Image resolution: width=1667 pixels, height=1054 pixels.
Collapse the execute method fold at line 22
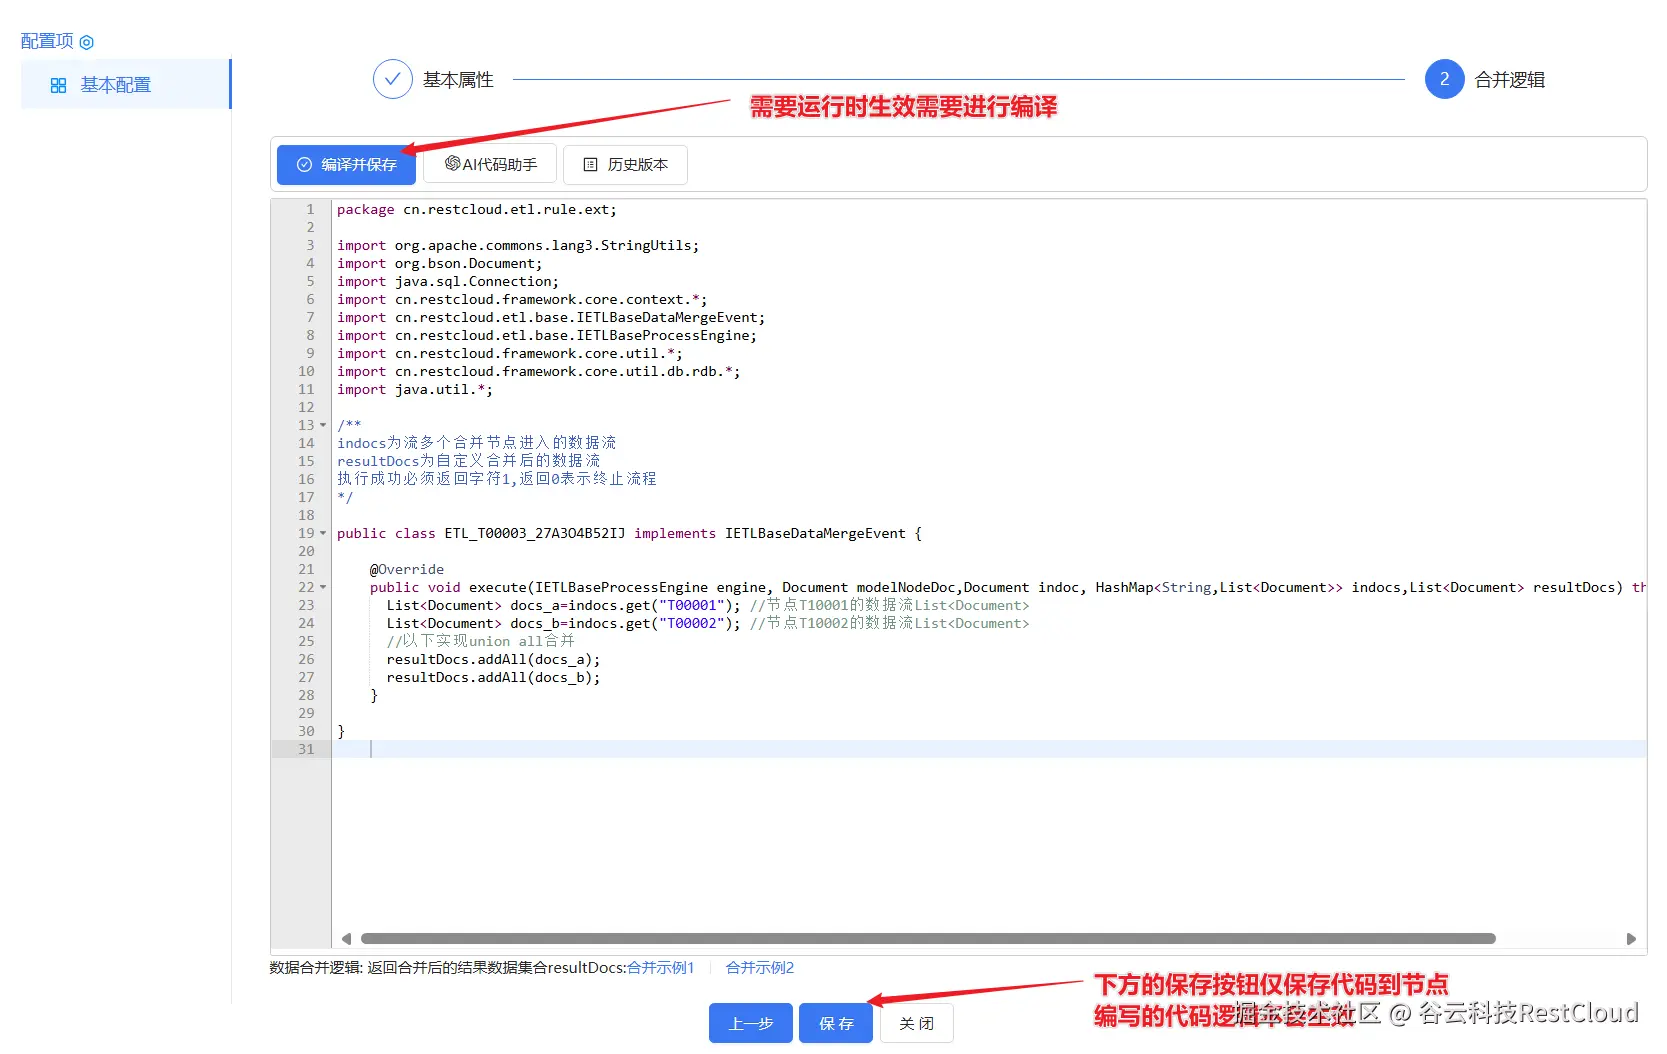click(323, 587)
